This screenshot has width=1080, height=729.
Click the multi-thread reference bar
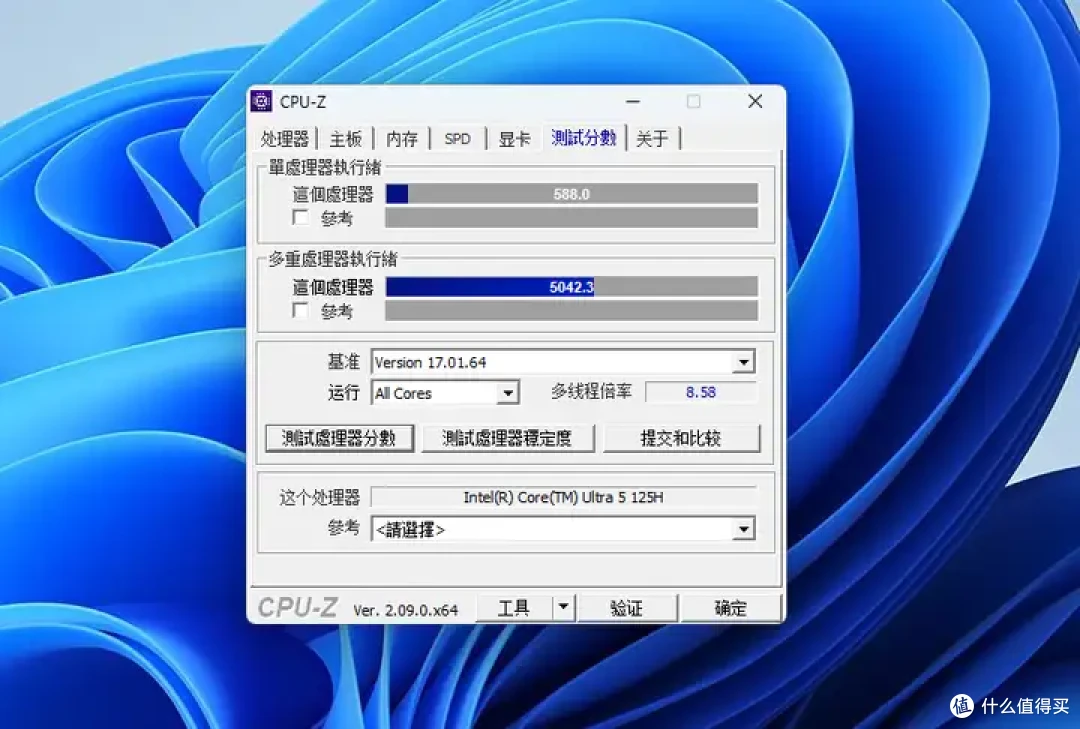(x=572, y=310)
